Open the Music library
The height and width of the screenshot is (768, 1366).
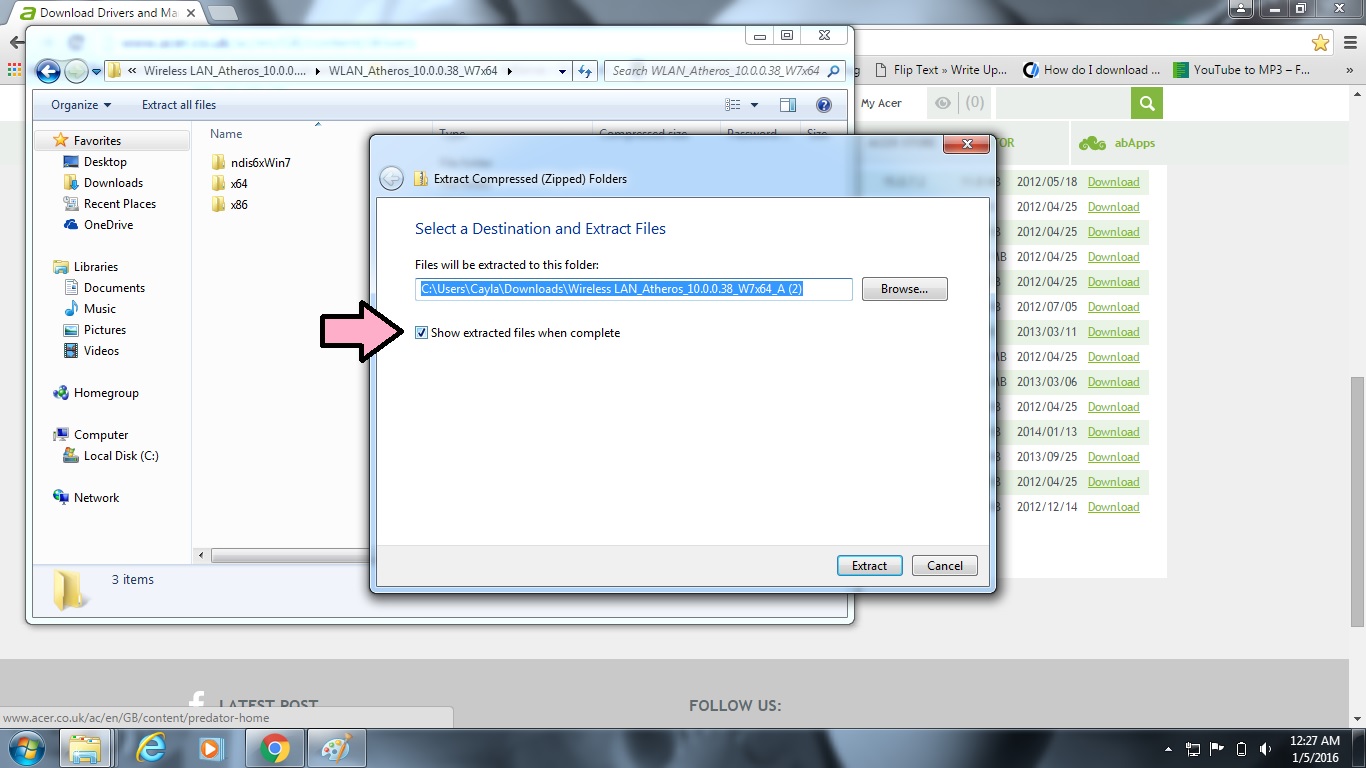[99, 309]
